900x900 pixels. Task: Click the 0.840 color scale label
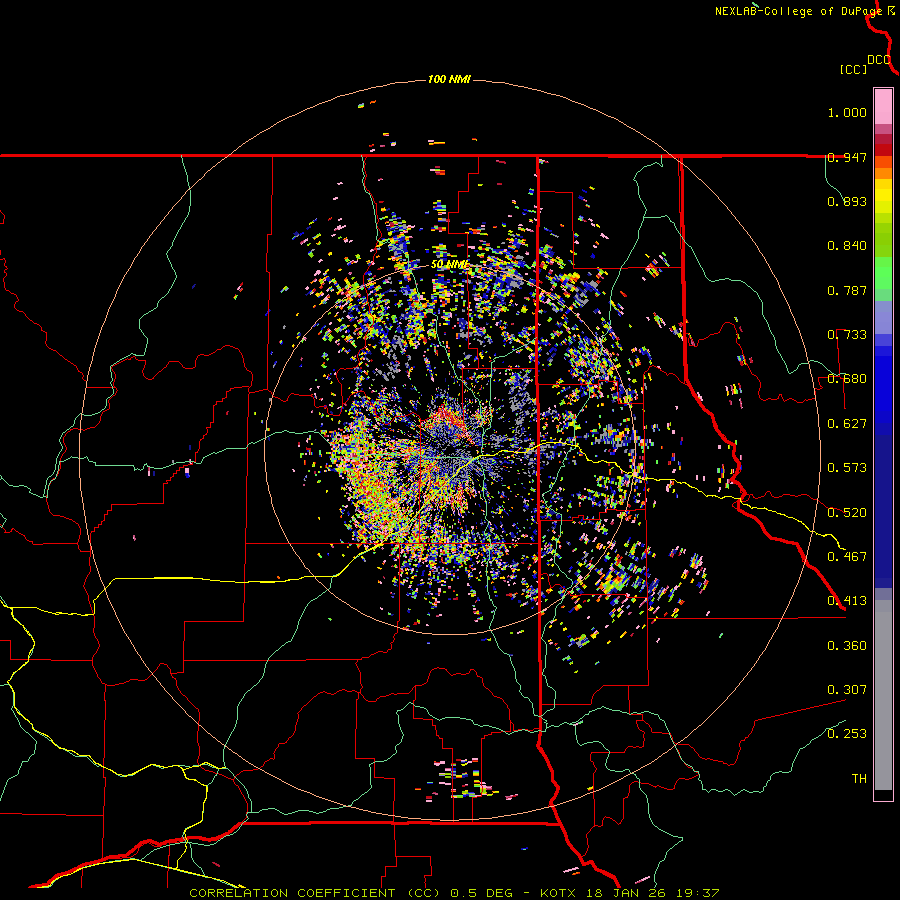click(x=847, y=246)
